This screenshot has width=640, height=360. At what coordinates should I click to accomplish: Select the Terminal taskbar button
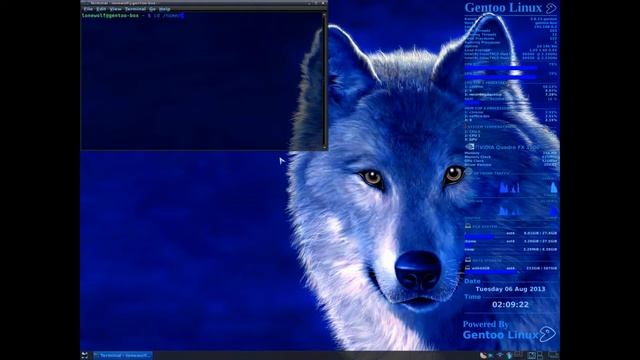(x=122, y=356)
